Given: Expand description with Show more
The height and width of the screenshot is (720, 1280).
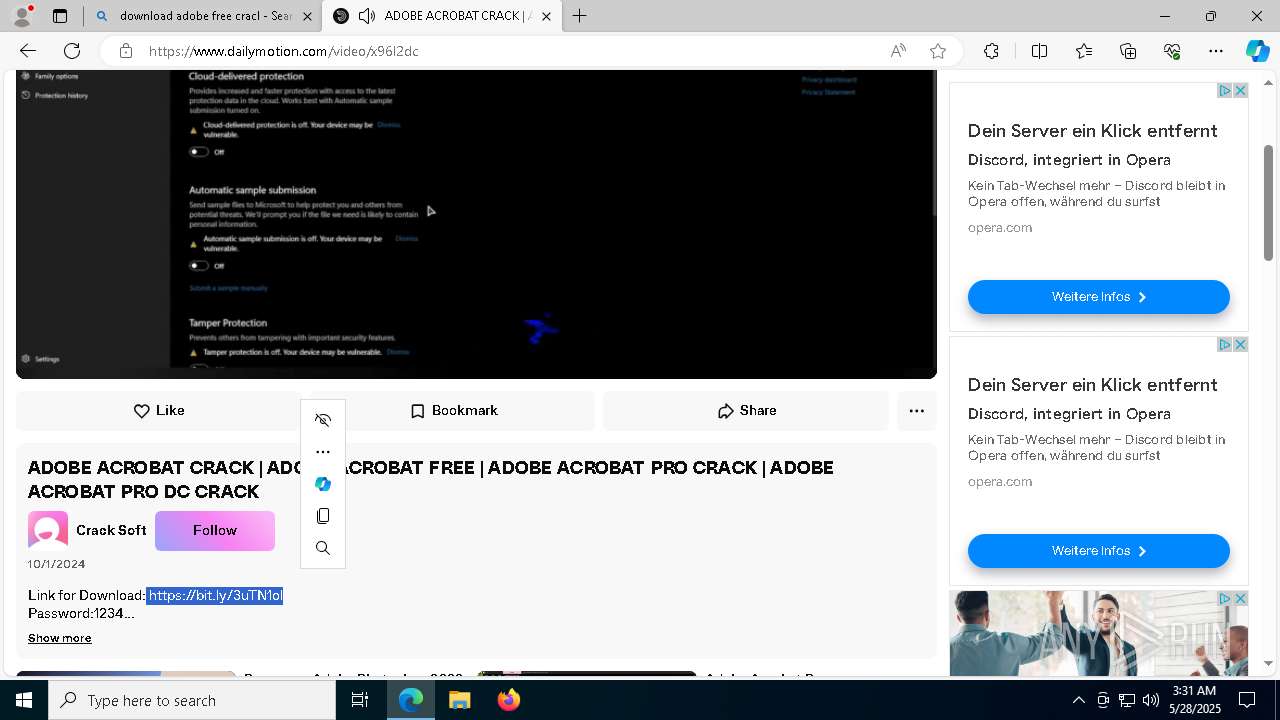Looking at the screenshot, I should 60,638.
